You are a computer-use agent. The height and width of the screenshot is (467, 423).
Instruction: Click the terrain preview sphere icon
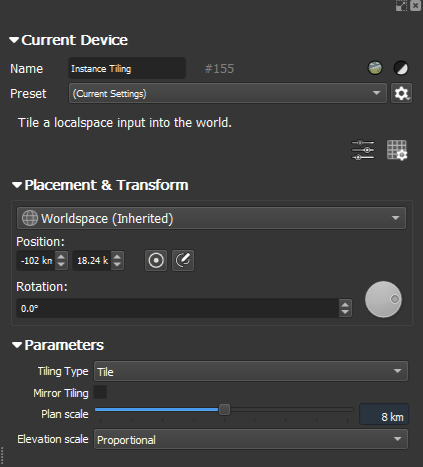coord(375,68)
